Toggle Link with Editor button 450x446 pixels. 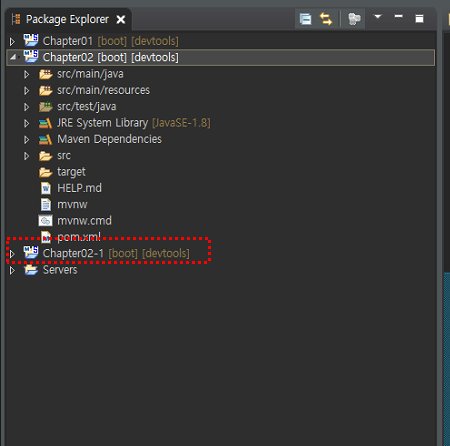point(326,19)
